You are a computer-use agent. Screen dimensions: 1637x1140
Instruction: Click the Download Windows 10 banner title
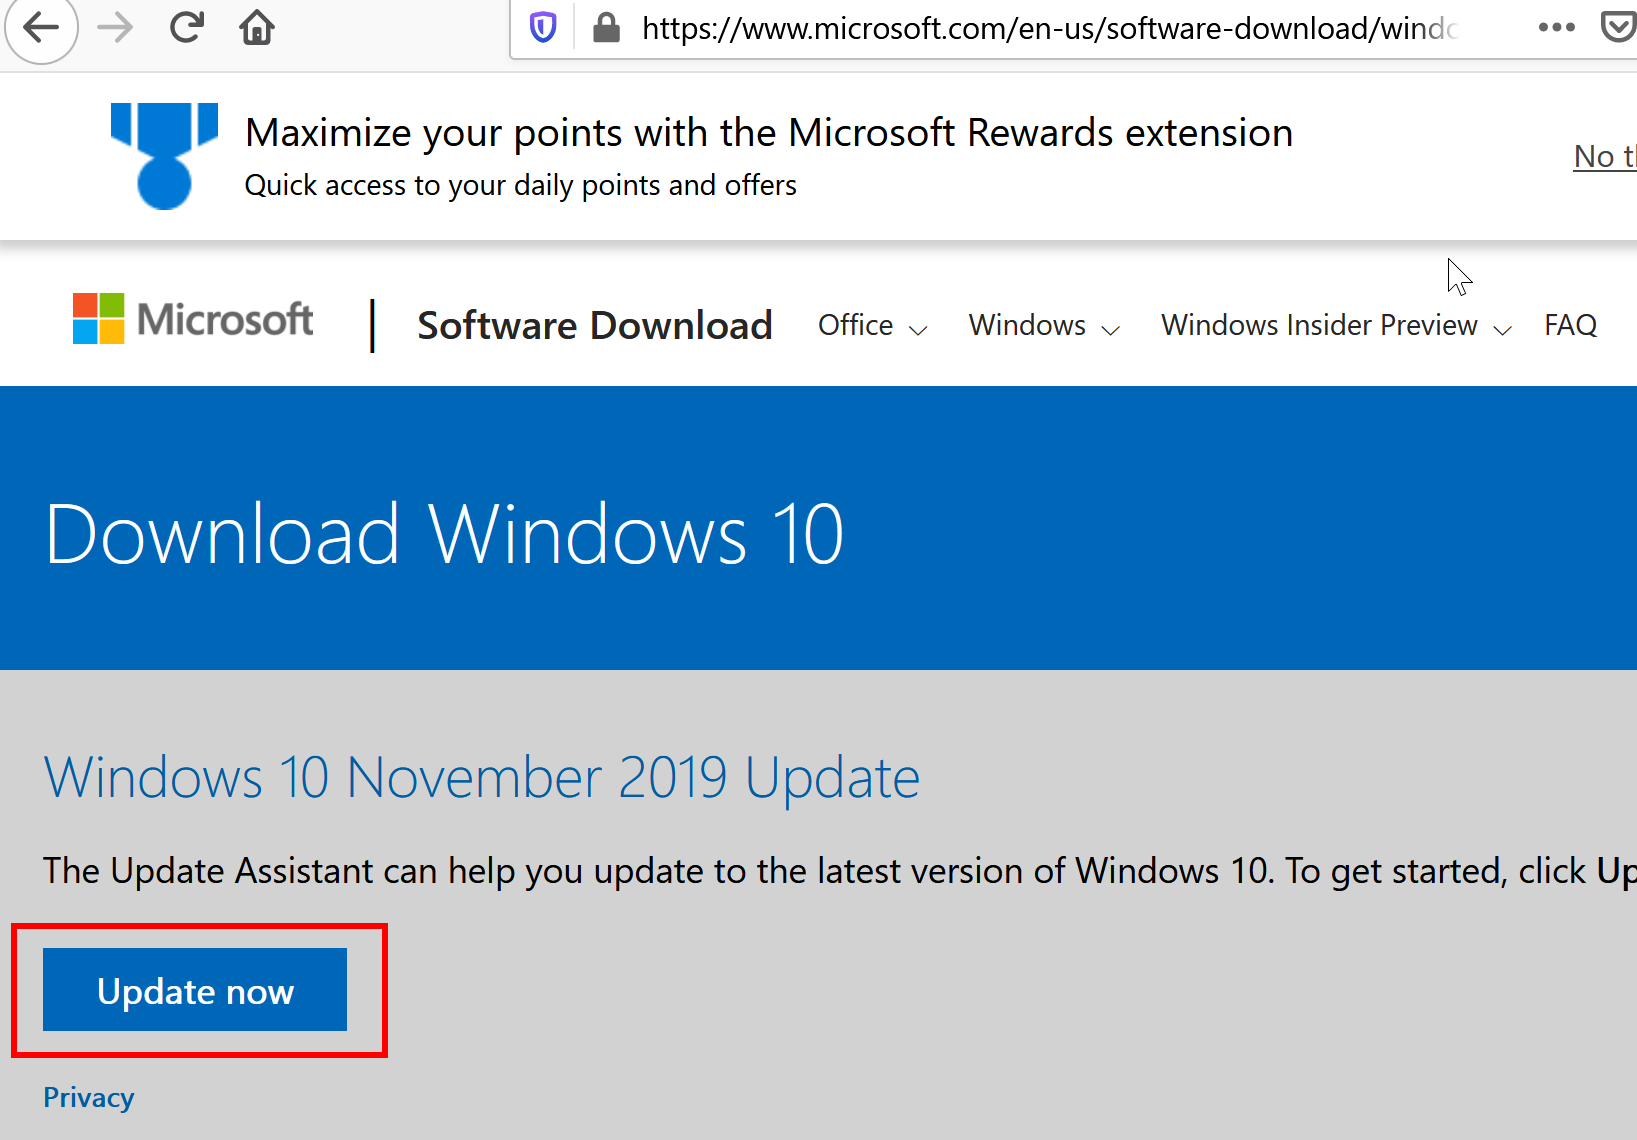click(444, 534)
